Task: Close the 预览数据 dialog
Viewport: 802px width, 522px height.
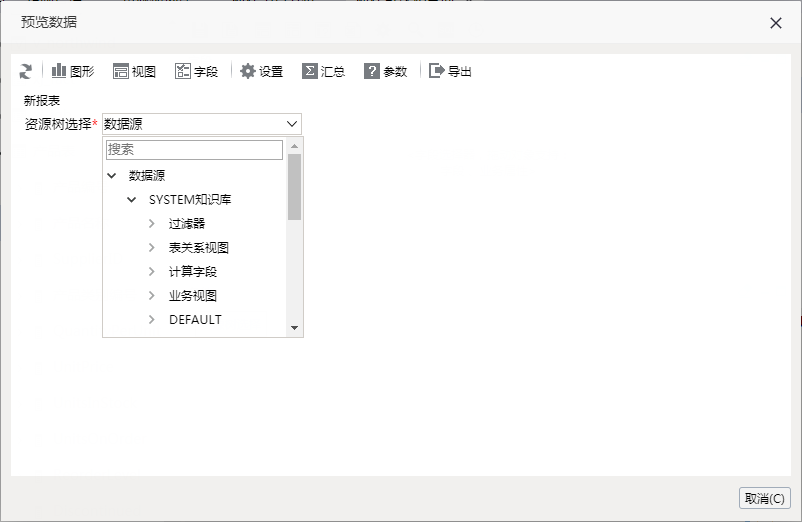Action: pyautogui.click(x=775, y=23)
